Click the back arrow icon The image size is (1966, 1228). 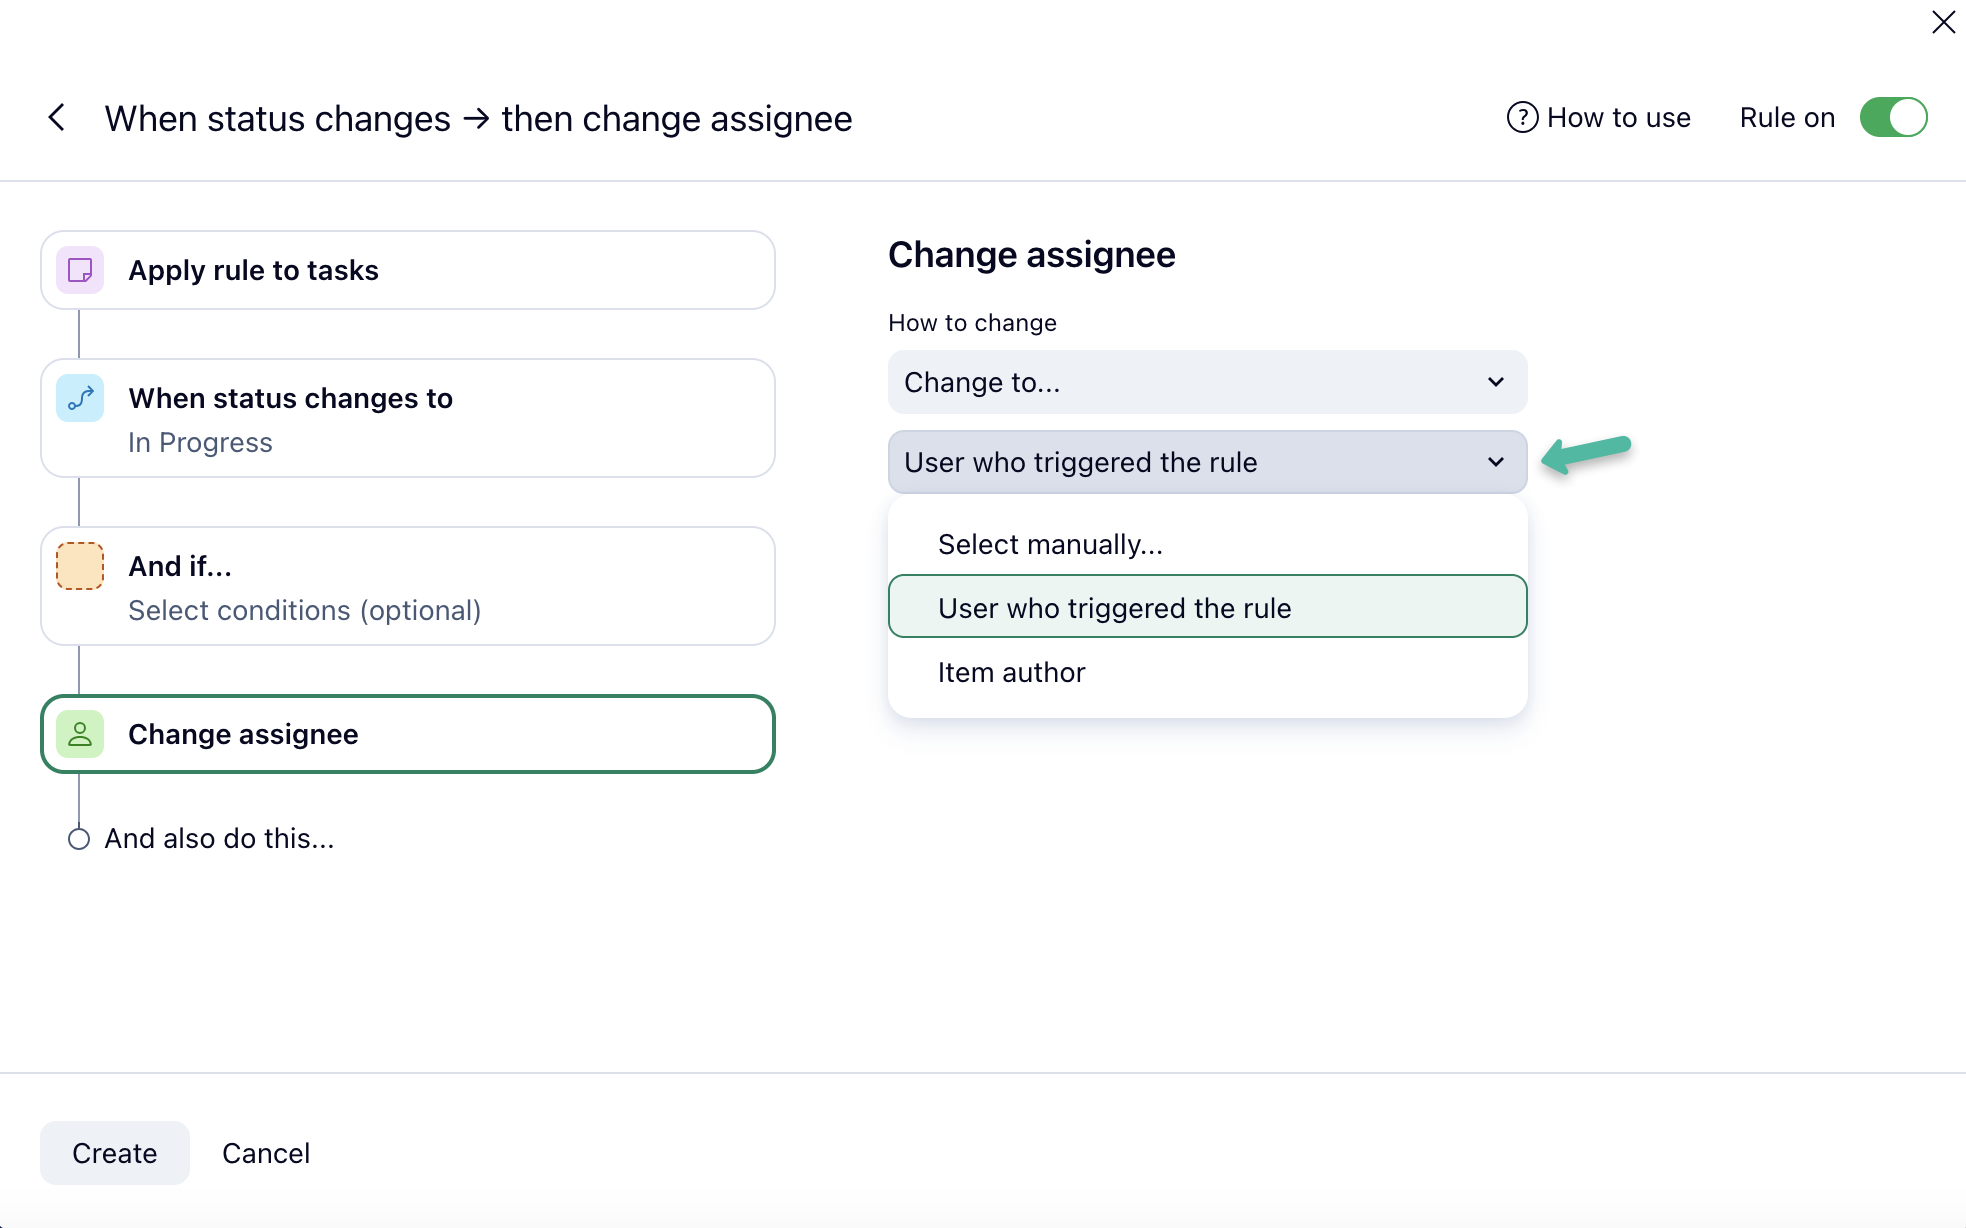pyautogui.click(x=57, y=118)
